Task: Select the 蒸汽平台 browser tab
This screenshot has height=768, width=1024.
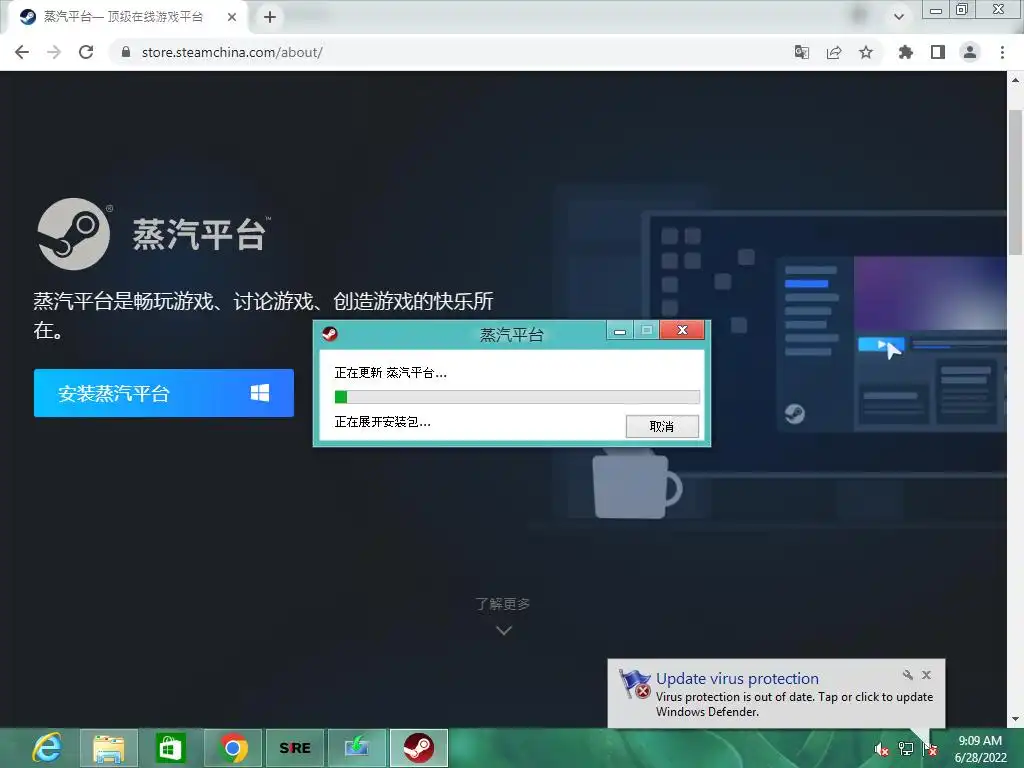Action: tap(124, 17)
